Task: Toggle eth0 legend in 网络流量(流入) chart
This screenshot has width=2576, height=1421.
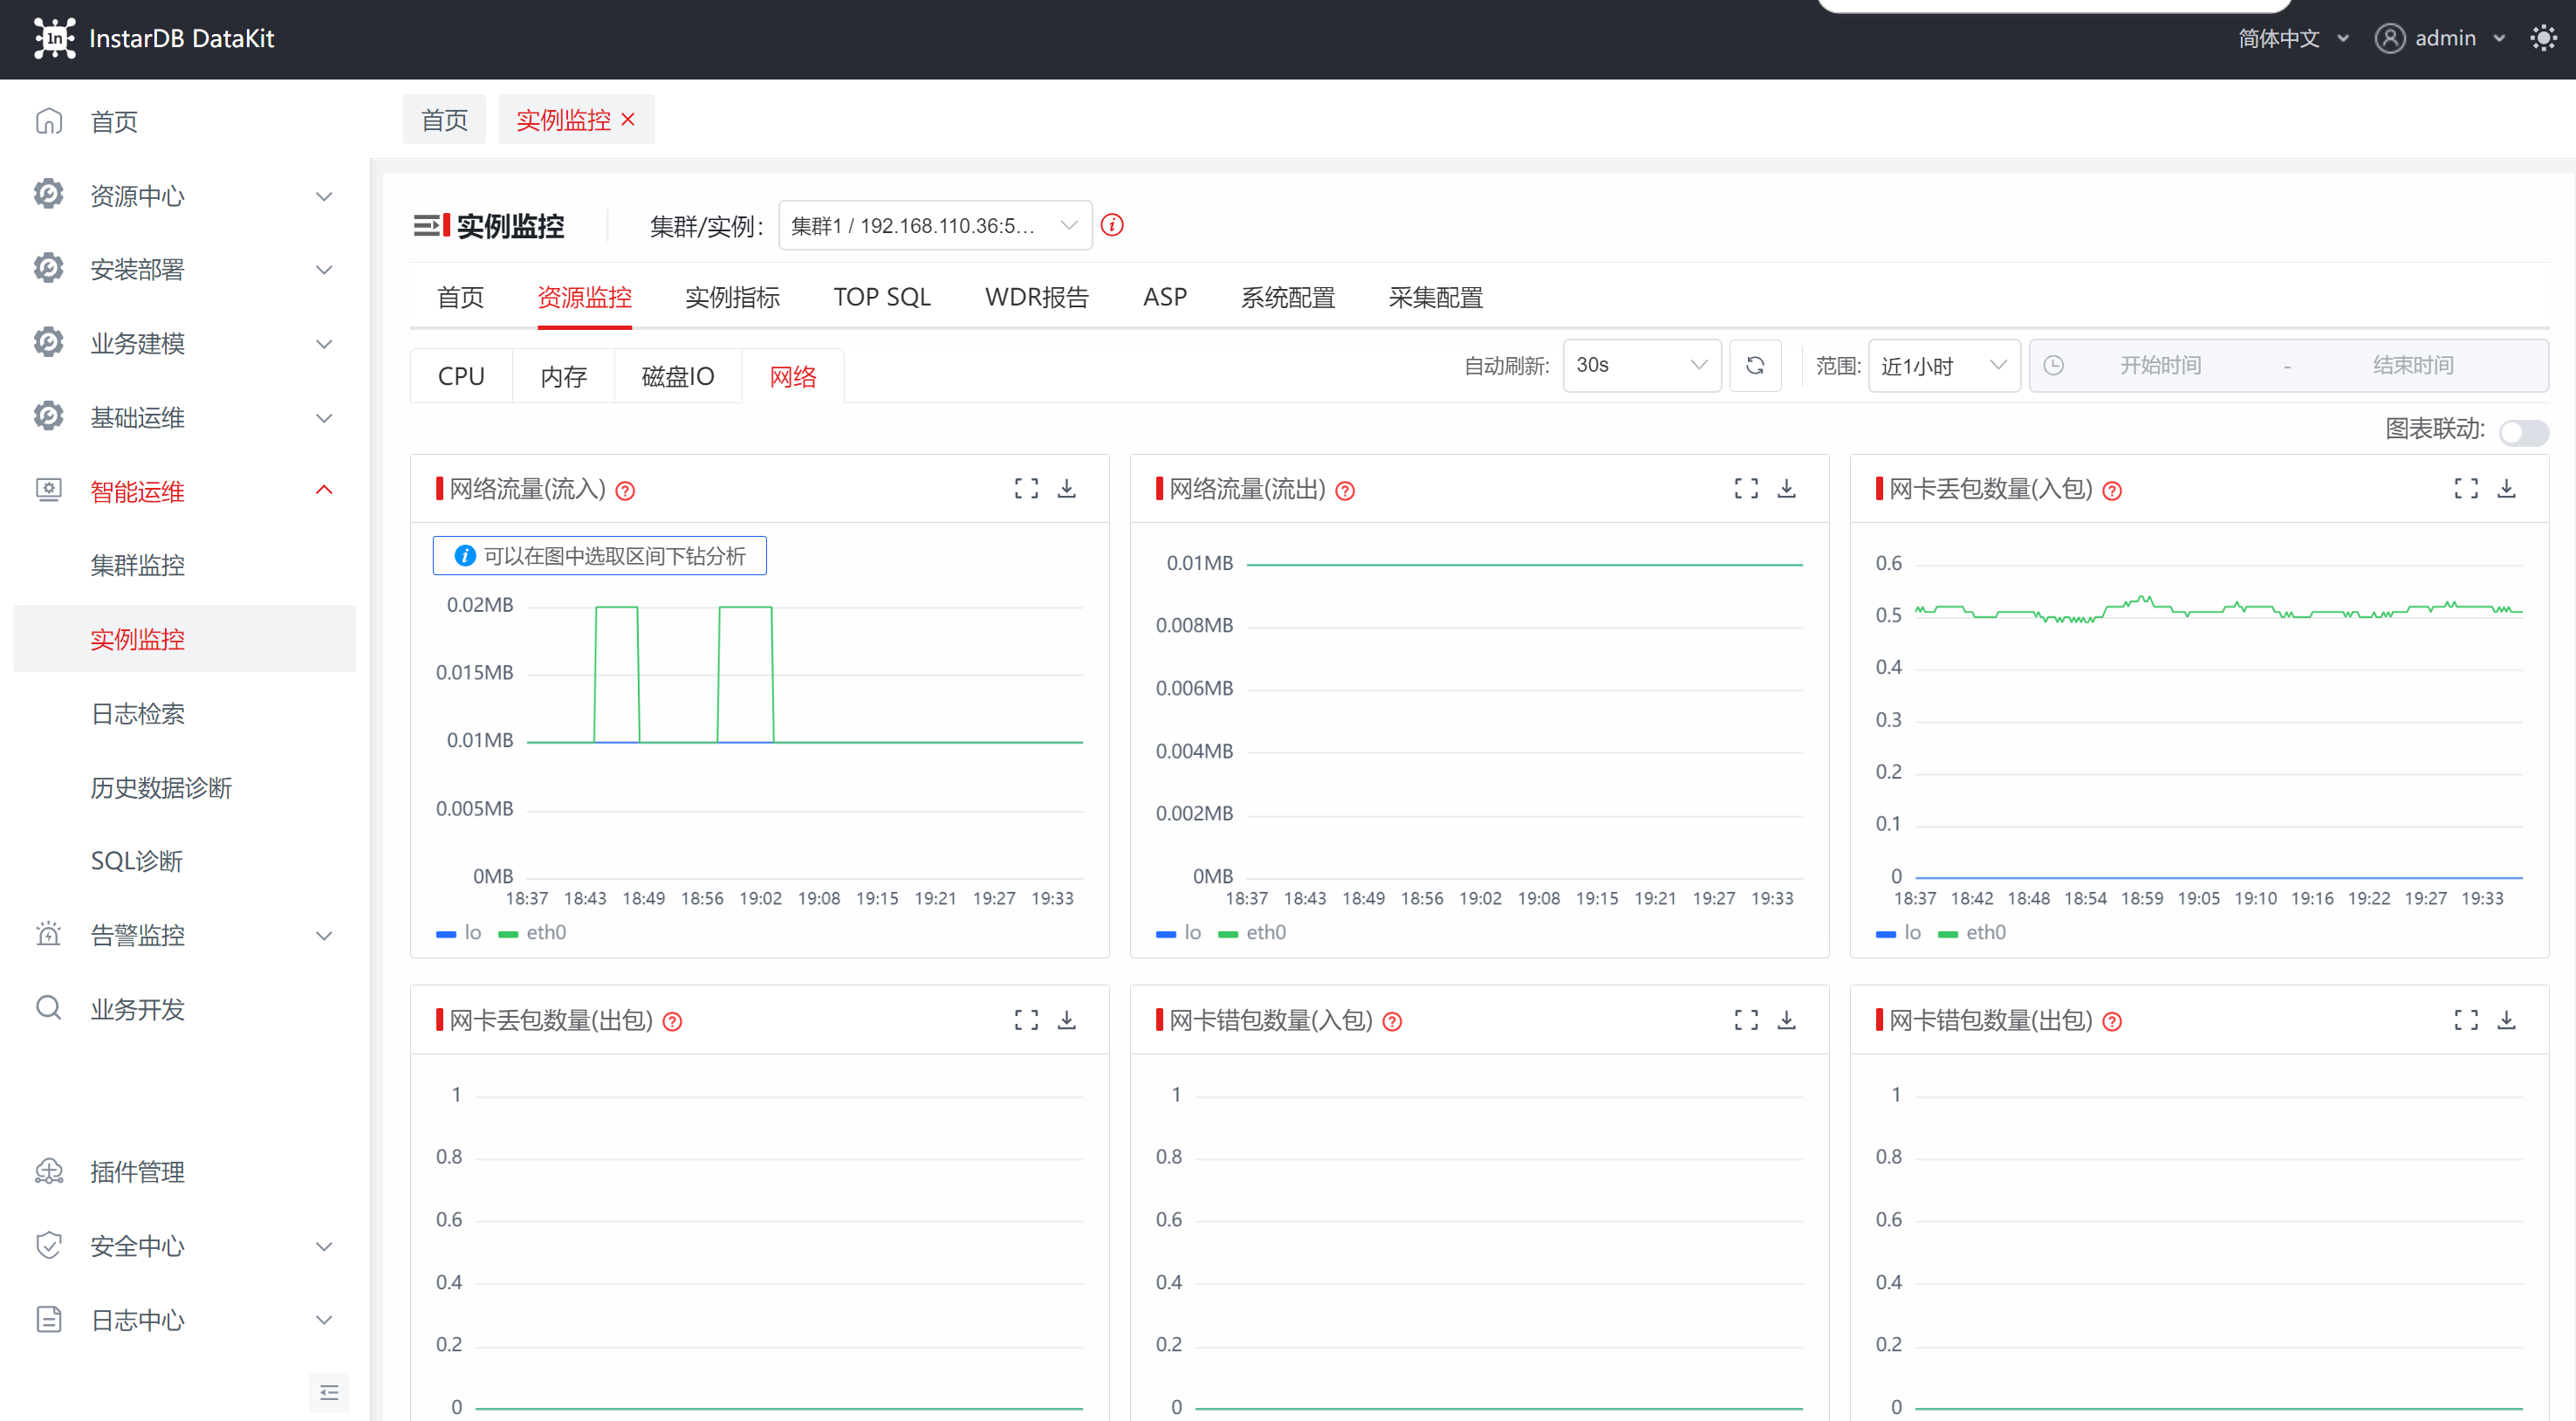Action: 532,932
